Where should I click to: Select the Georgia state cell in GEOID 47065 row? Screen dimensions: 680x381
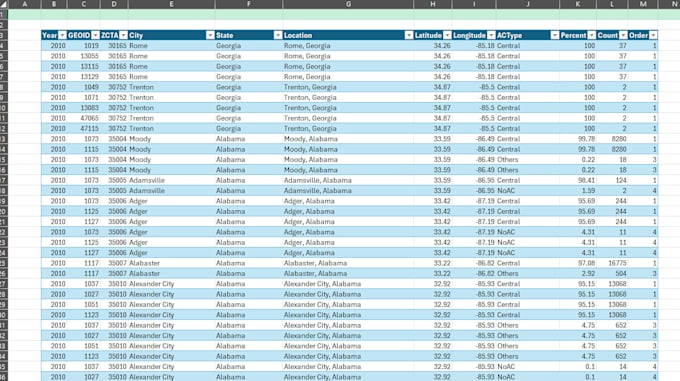coord(248,118)
